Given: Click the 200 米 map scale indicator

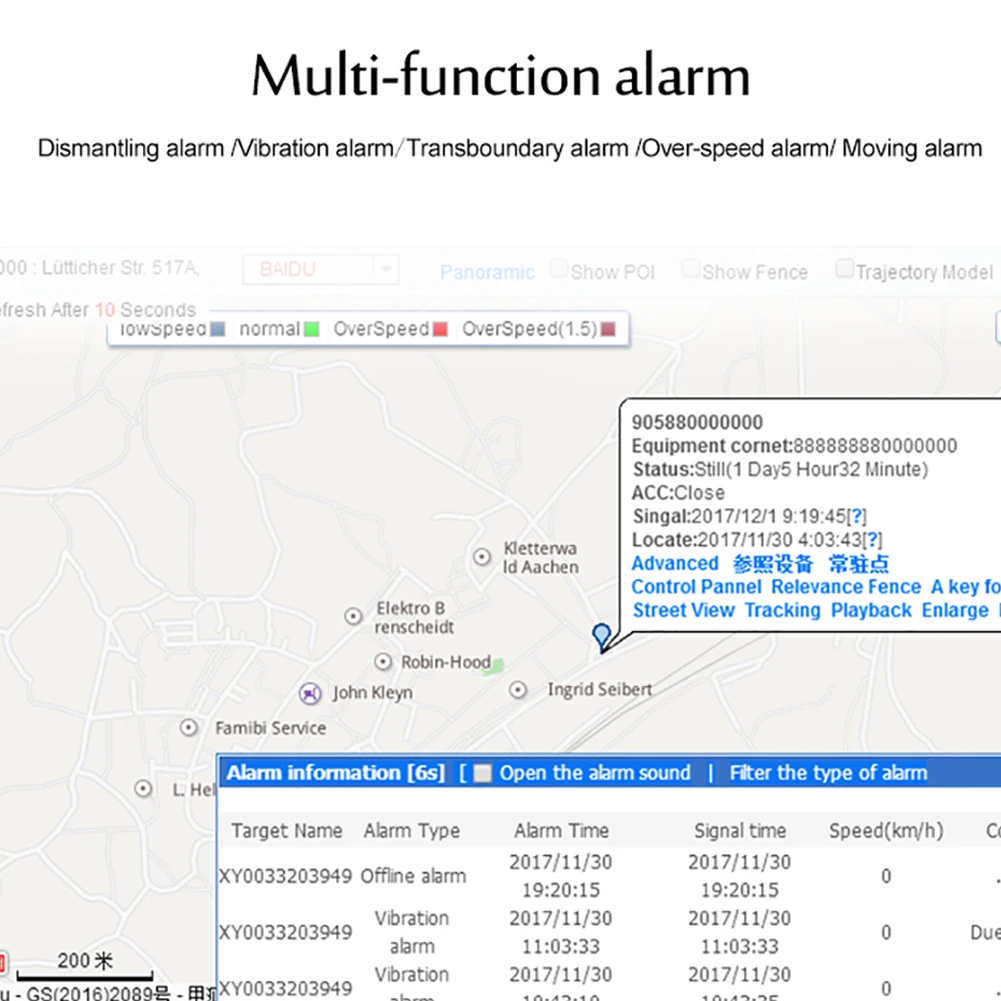Looking at the screenshot, I should (85, 965).
